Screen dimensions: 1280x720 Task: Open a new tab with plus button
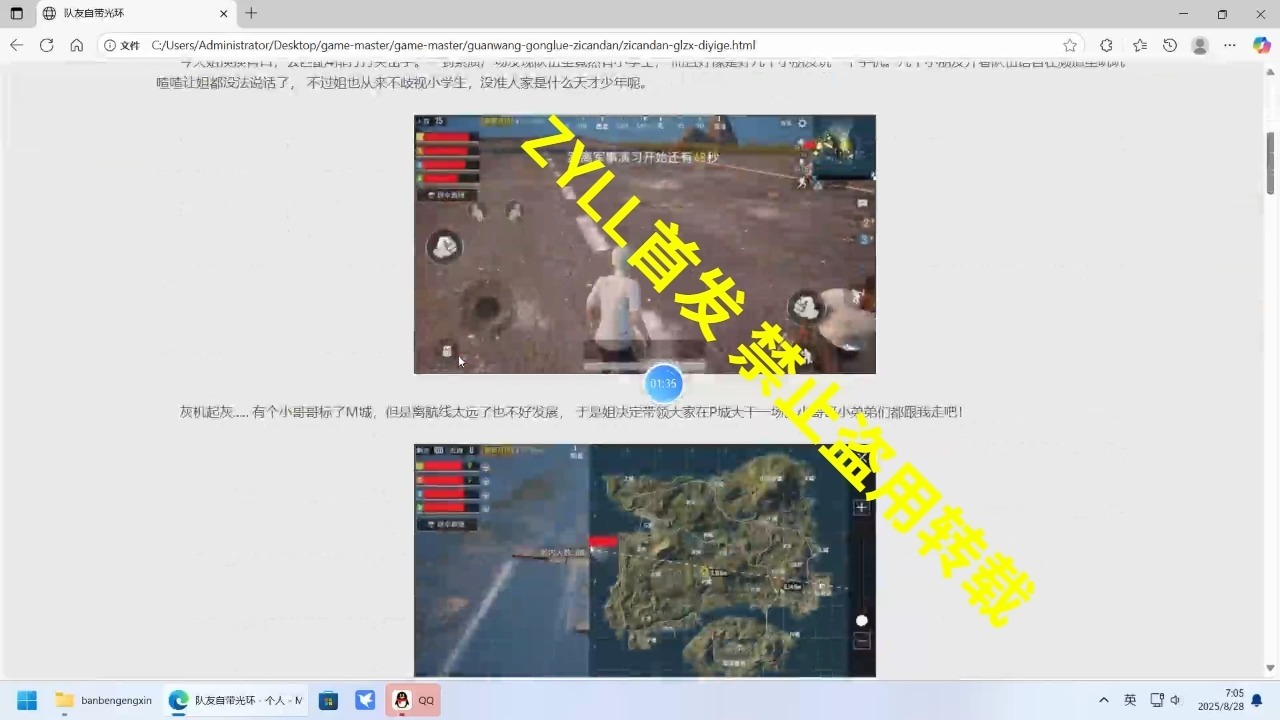pyautogui.click(x=251, y=13)
